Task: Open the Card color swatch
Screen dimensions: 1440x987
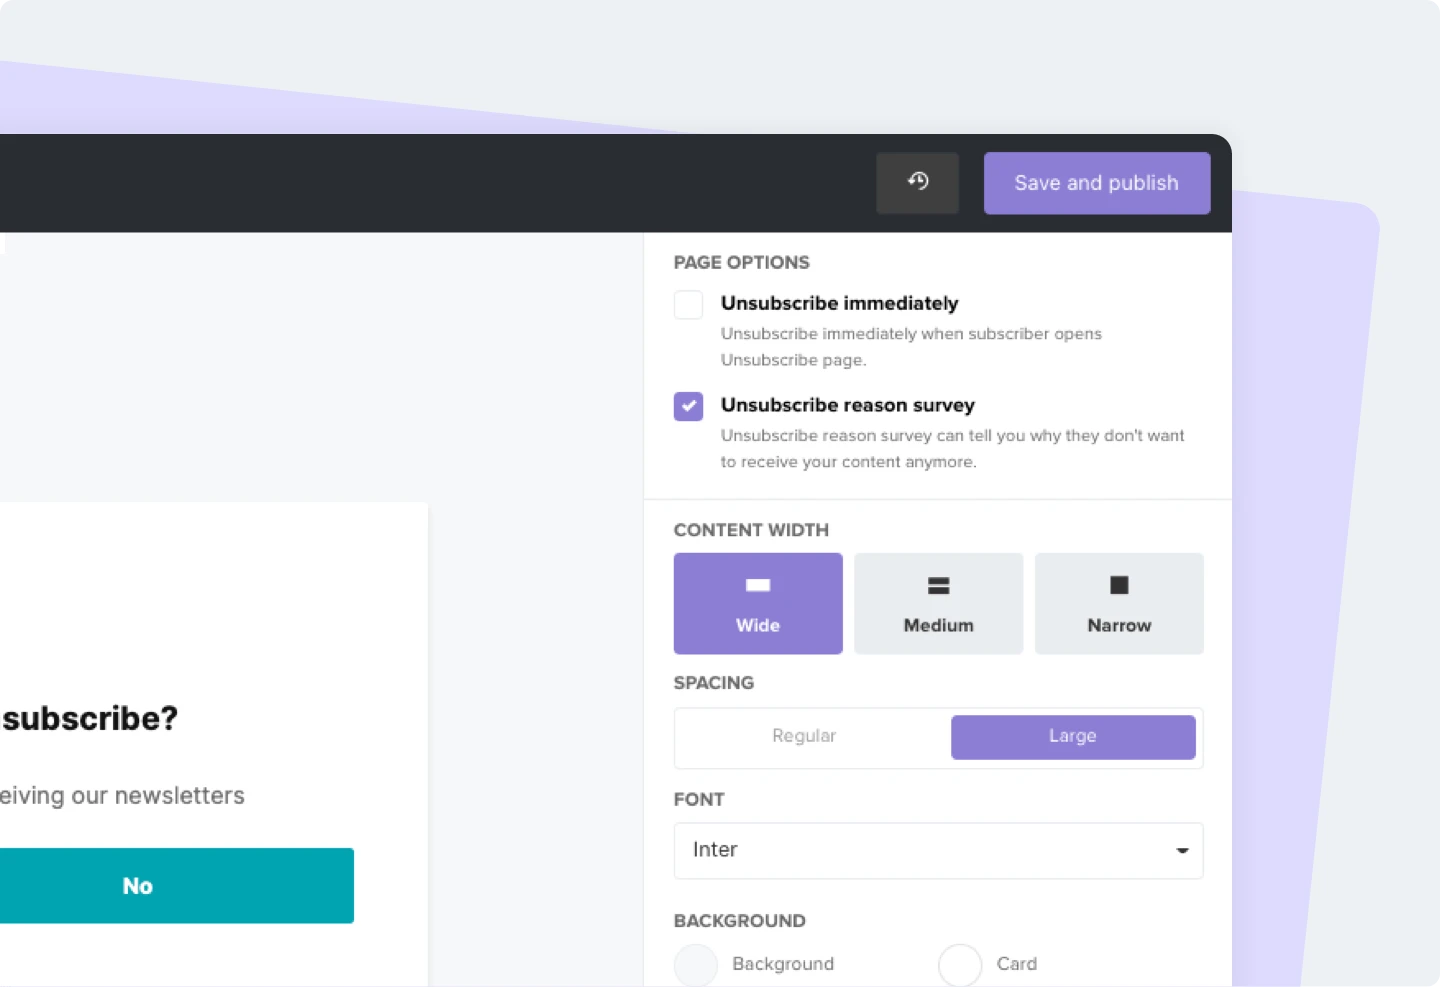Action: pyautogui.click(x=960, y=965)
